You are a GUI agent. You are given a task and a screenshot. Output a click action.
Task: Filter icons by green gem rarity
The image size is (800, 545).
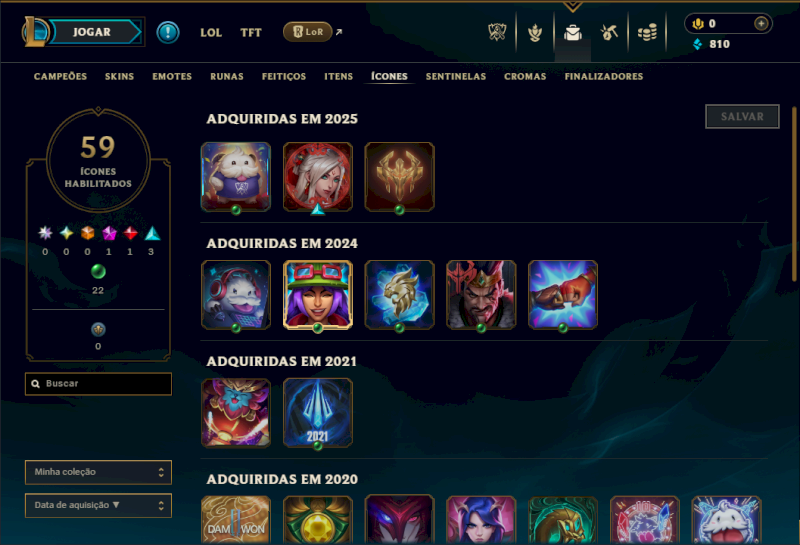pyautogui.click(x=98, y=271)
